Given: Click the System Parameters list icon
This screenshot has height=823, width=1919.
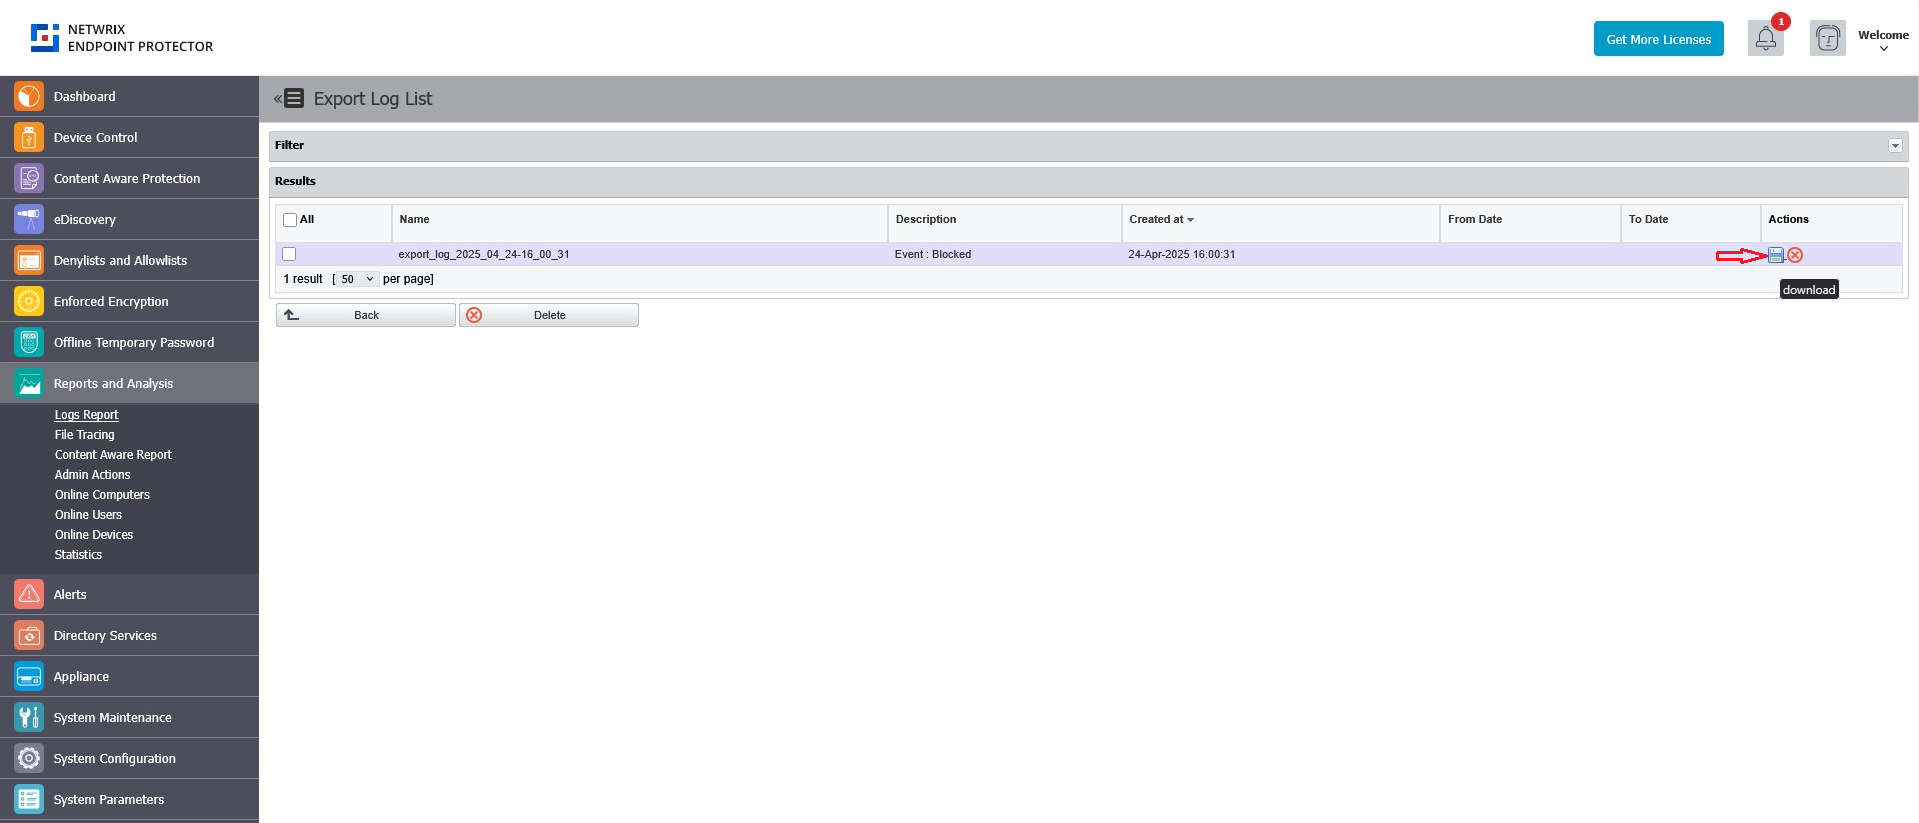Looking at the screenshot, I should 29,799.
